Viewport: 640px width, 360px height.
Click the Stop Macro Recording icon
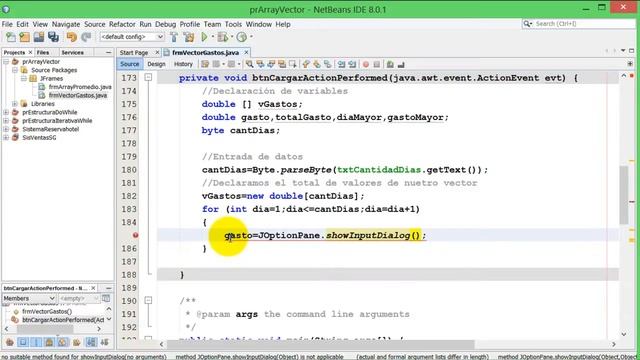377,64
